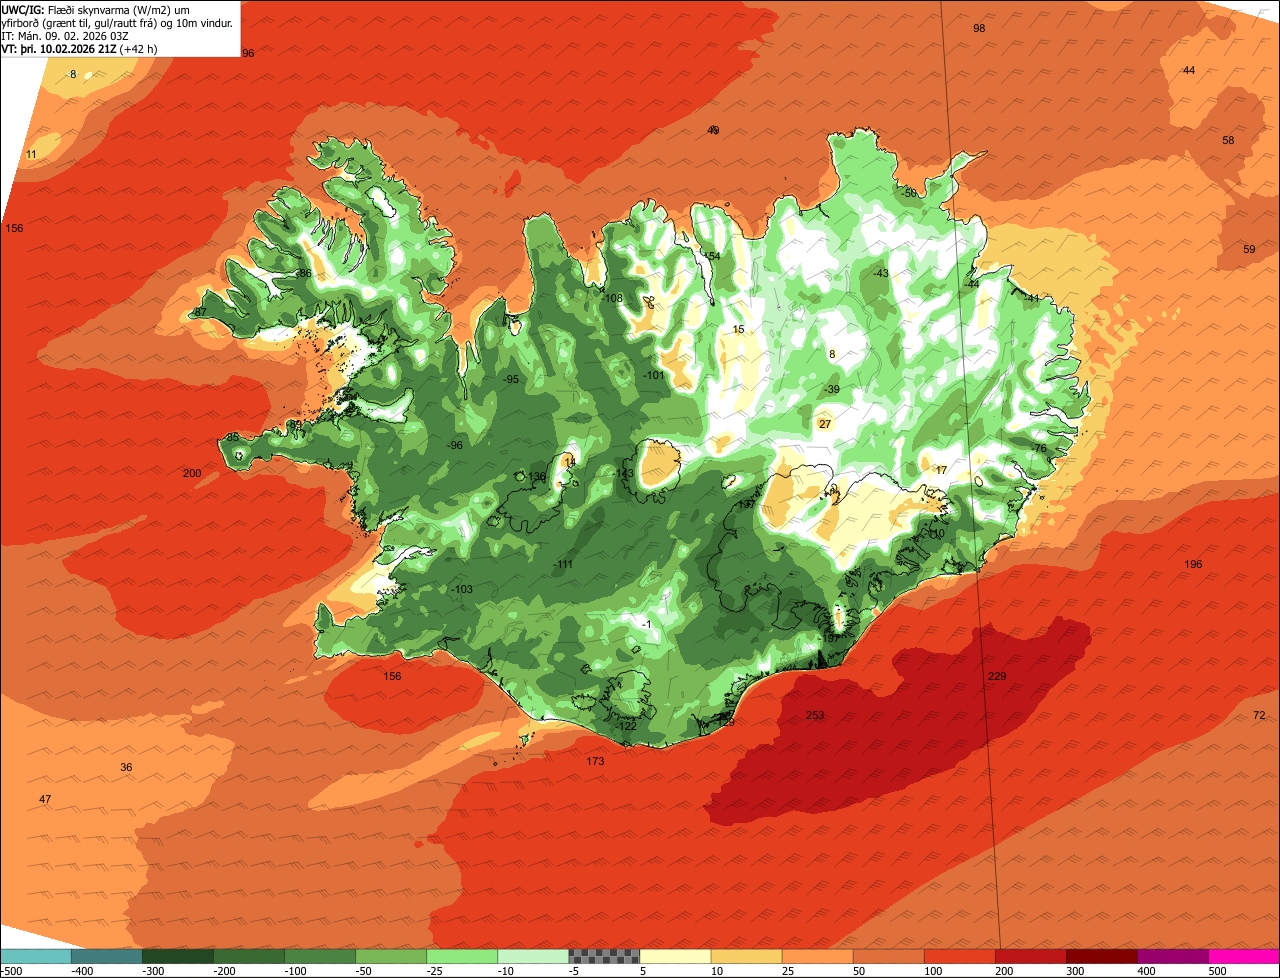The width and height of the screenshot is (1280, 978).
Task: Click the -39 value on the map
Action: 831,389
